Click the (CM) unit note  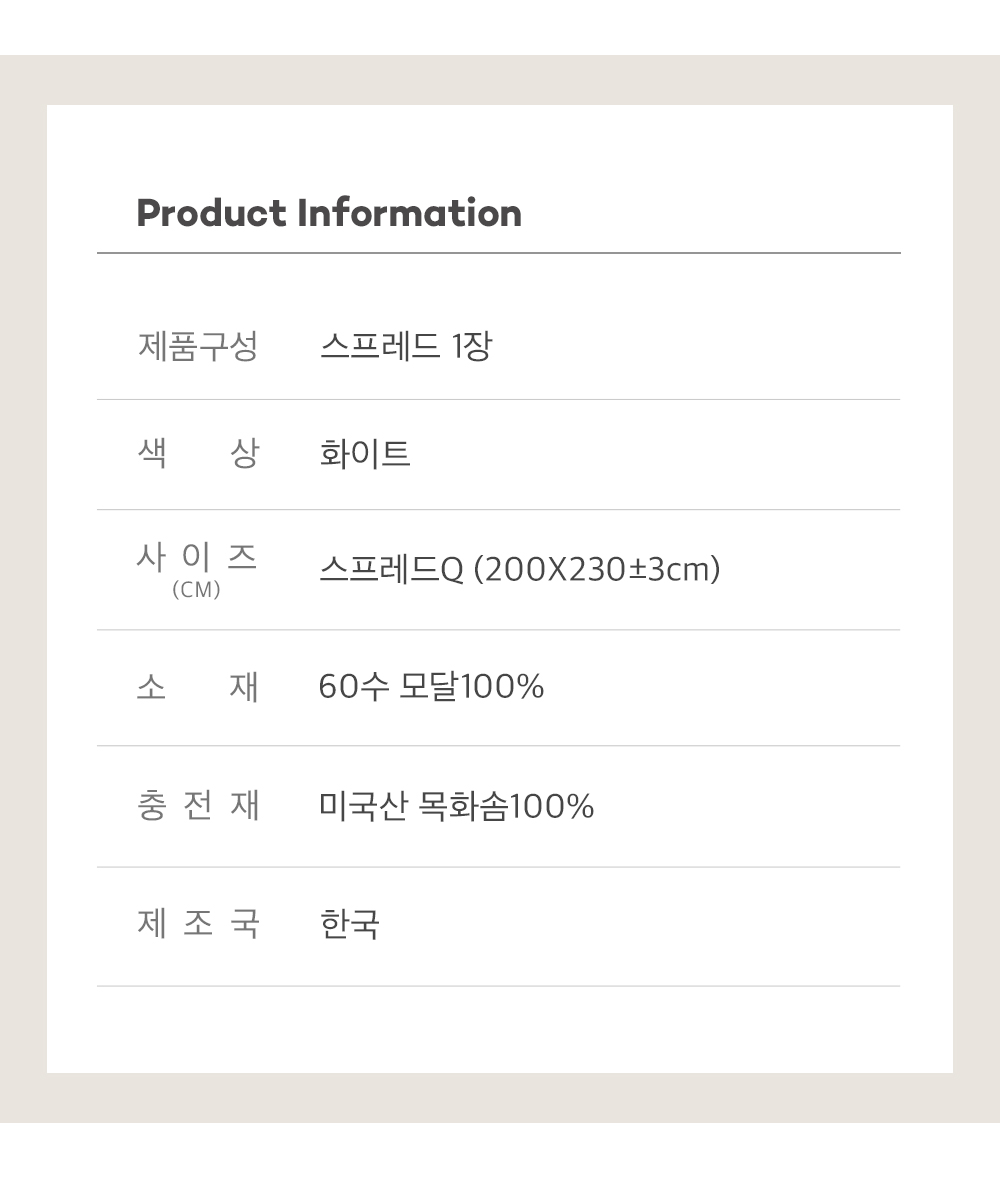pyautogui.click(x=196, y=590)
